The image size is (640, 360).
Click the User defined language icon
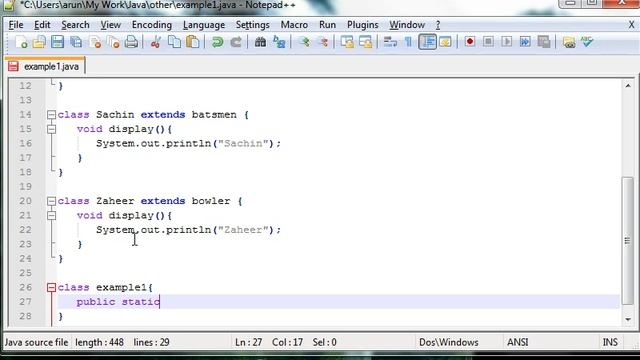point(445,42)
